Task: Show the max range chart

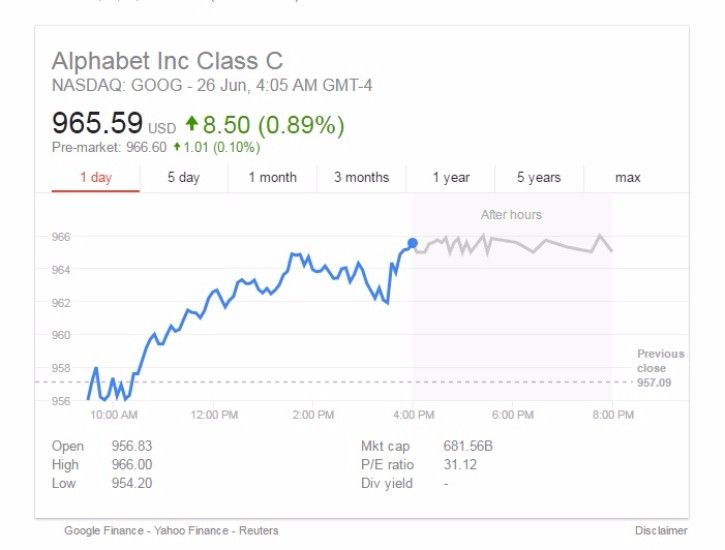Action: [x=628, y=178]
